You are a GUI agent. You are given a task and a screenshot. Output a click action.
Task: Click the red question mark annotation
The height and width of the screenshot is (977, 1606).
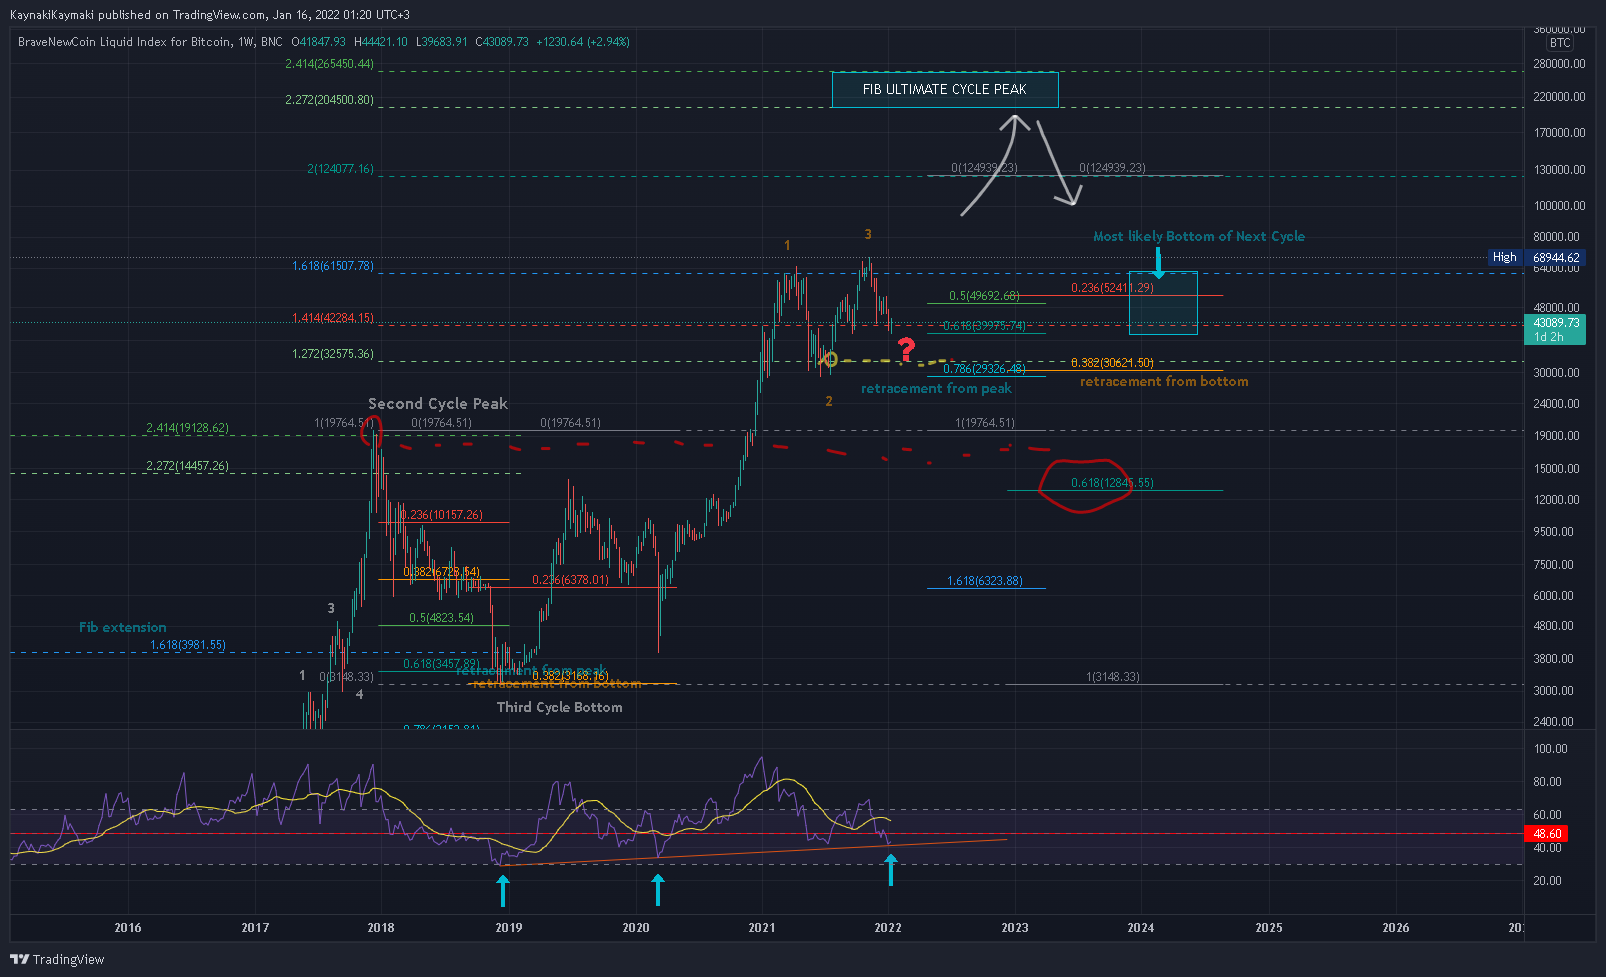point(906,349)
